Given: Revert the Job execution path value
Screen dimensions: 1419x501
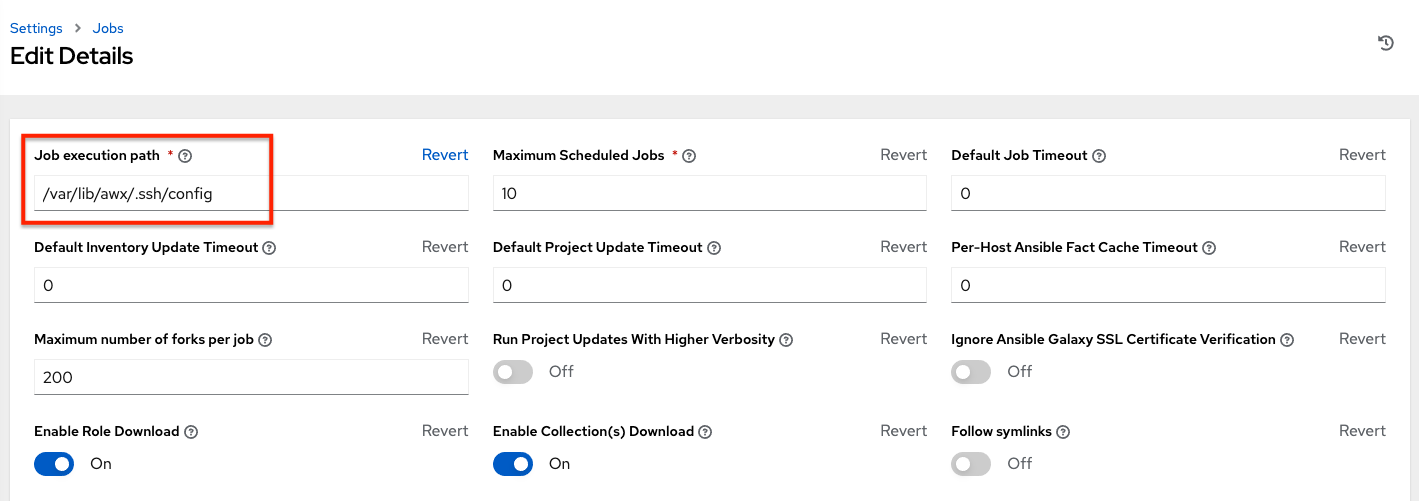Looking at the screenshot, I should 445,155.
